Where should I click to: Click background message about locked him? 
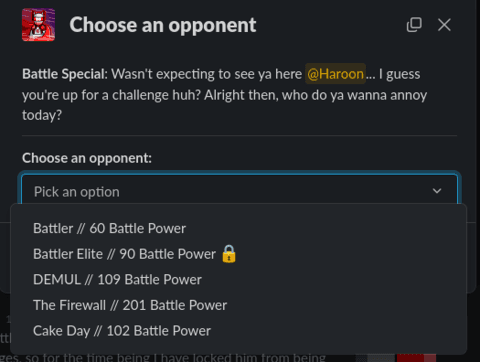pyautogui.click(x=163, y=358)
